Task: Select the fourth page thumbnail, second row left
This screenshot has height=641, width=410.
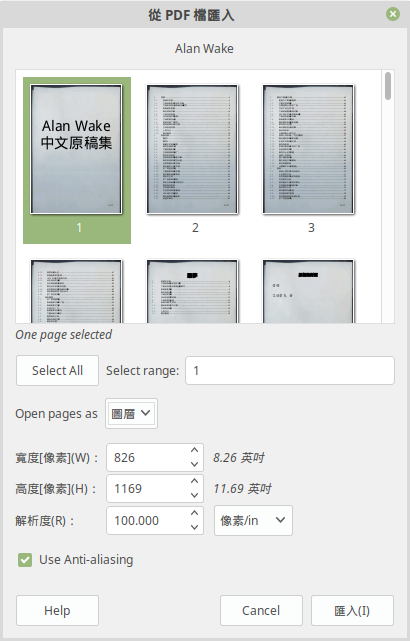Action: (x=76, y=291)
